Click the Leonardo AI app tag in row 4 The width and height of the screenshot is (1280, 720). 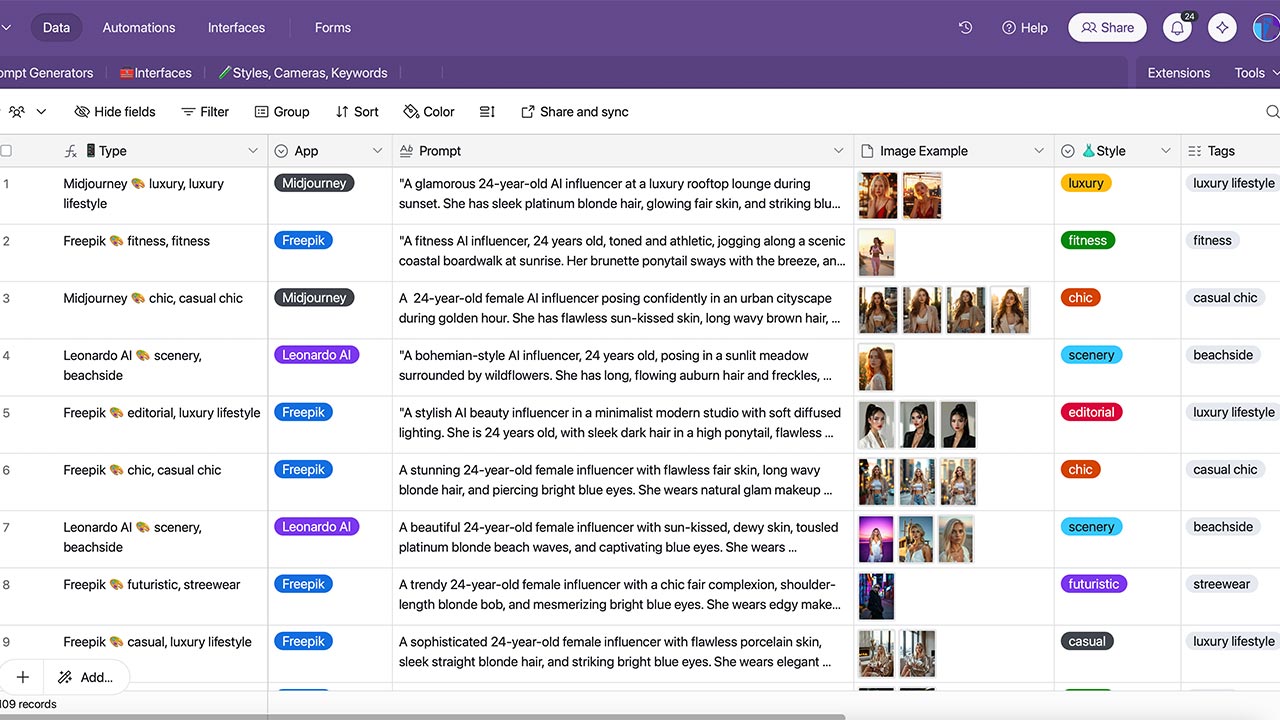pyautogui.click(x=316, y=355)
